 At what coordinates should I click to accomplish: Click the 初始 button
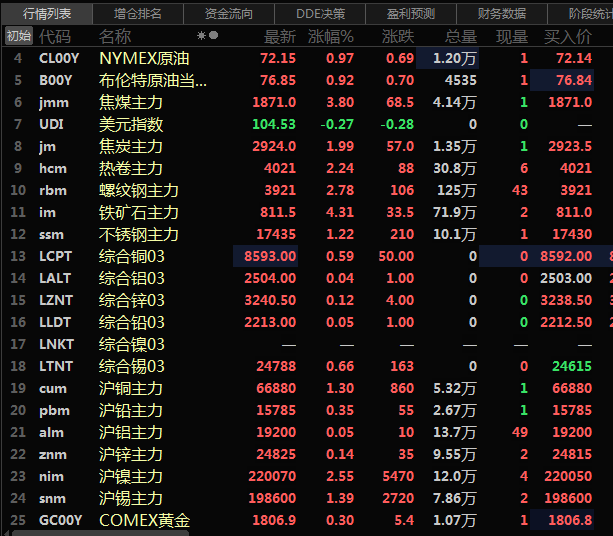click(18, 36)
